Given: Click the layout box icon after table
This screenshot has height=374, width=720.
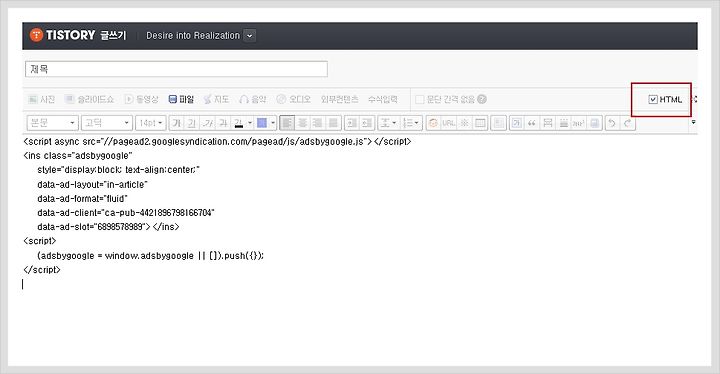Looking at the screenshot, I should (x=498, y=123).
